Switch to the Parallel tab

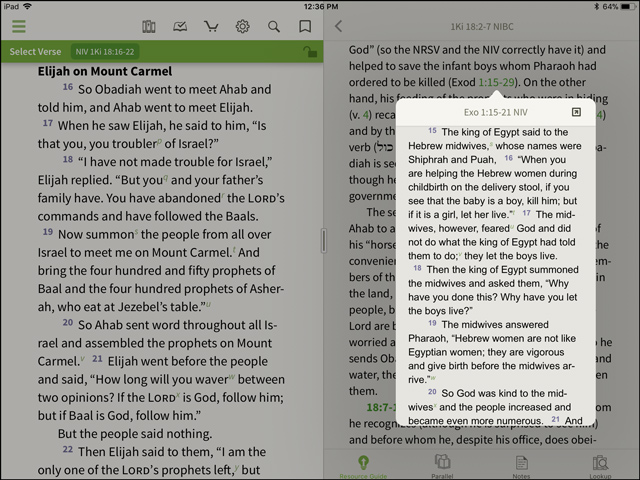pyautogui.click(x=442, y=468)
